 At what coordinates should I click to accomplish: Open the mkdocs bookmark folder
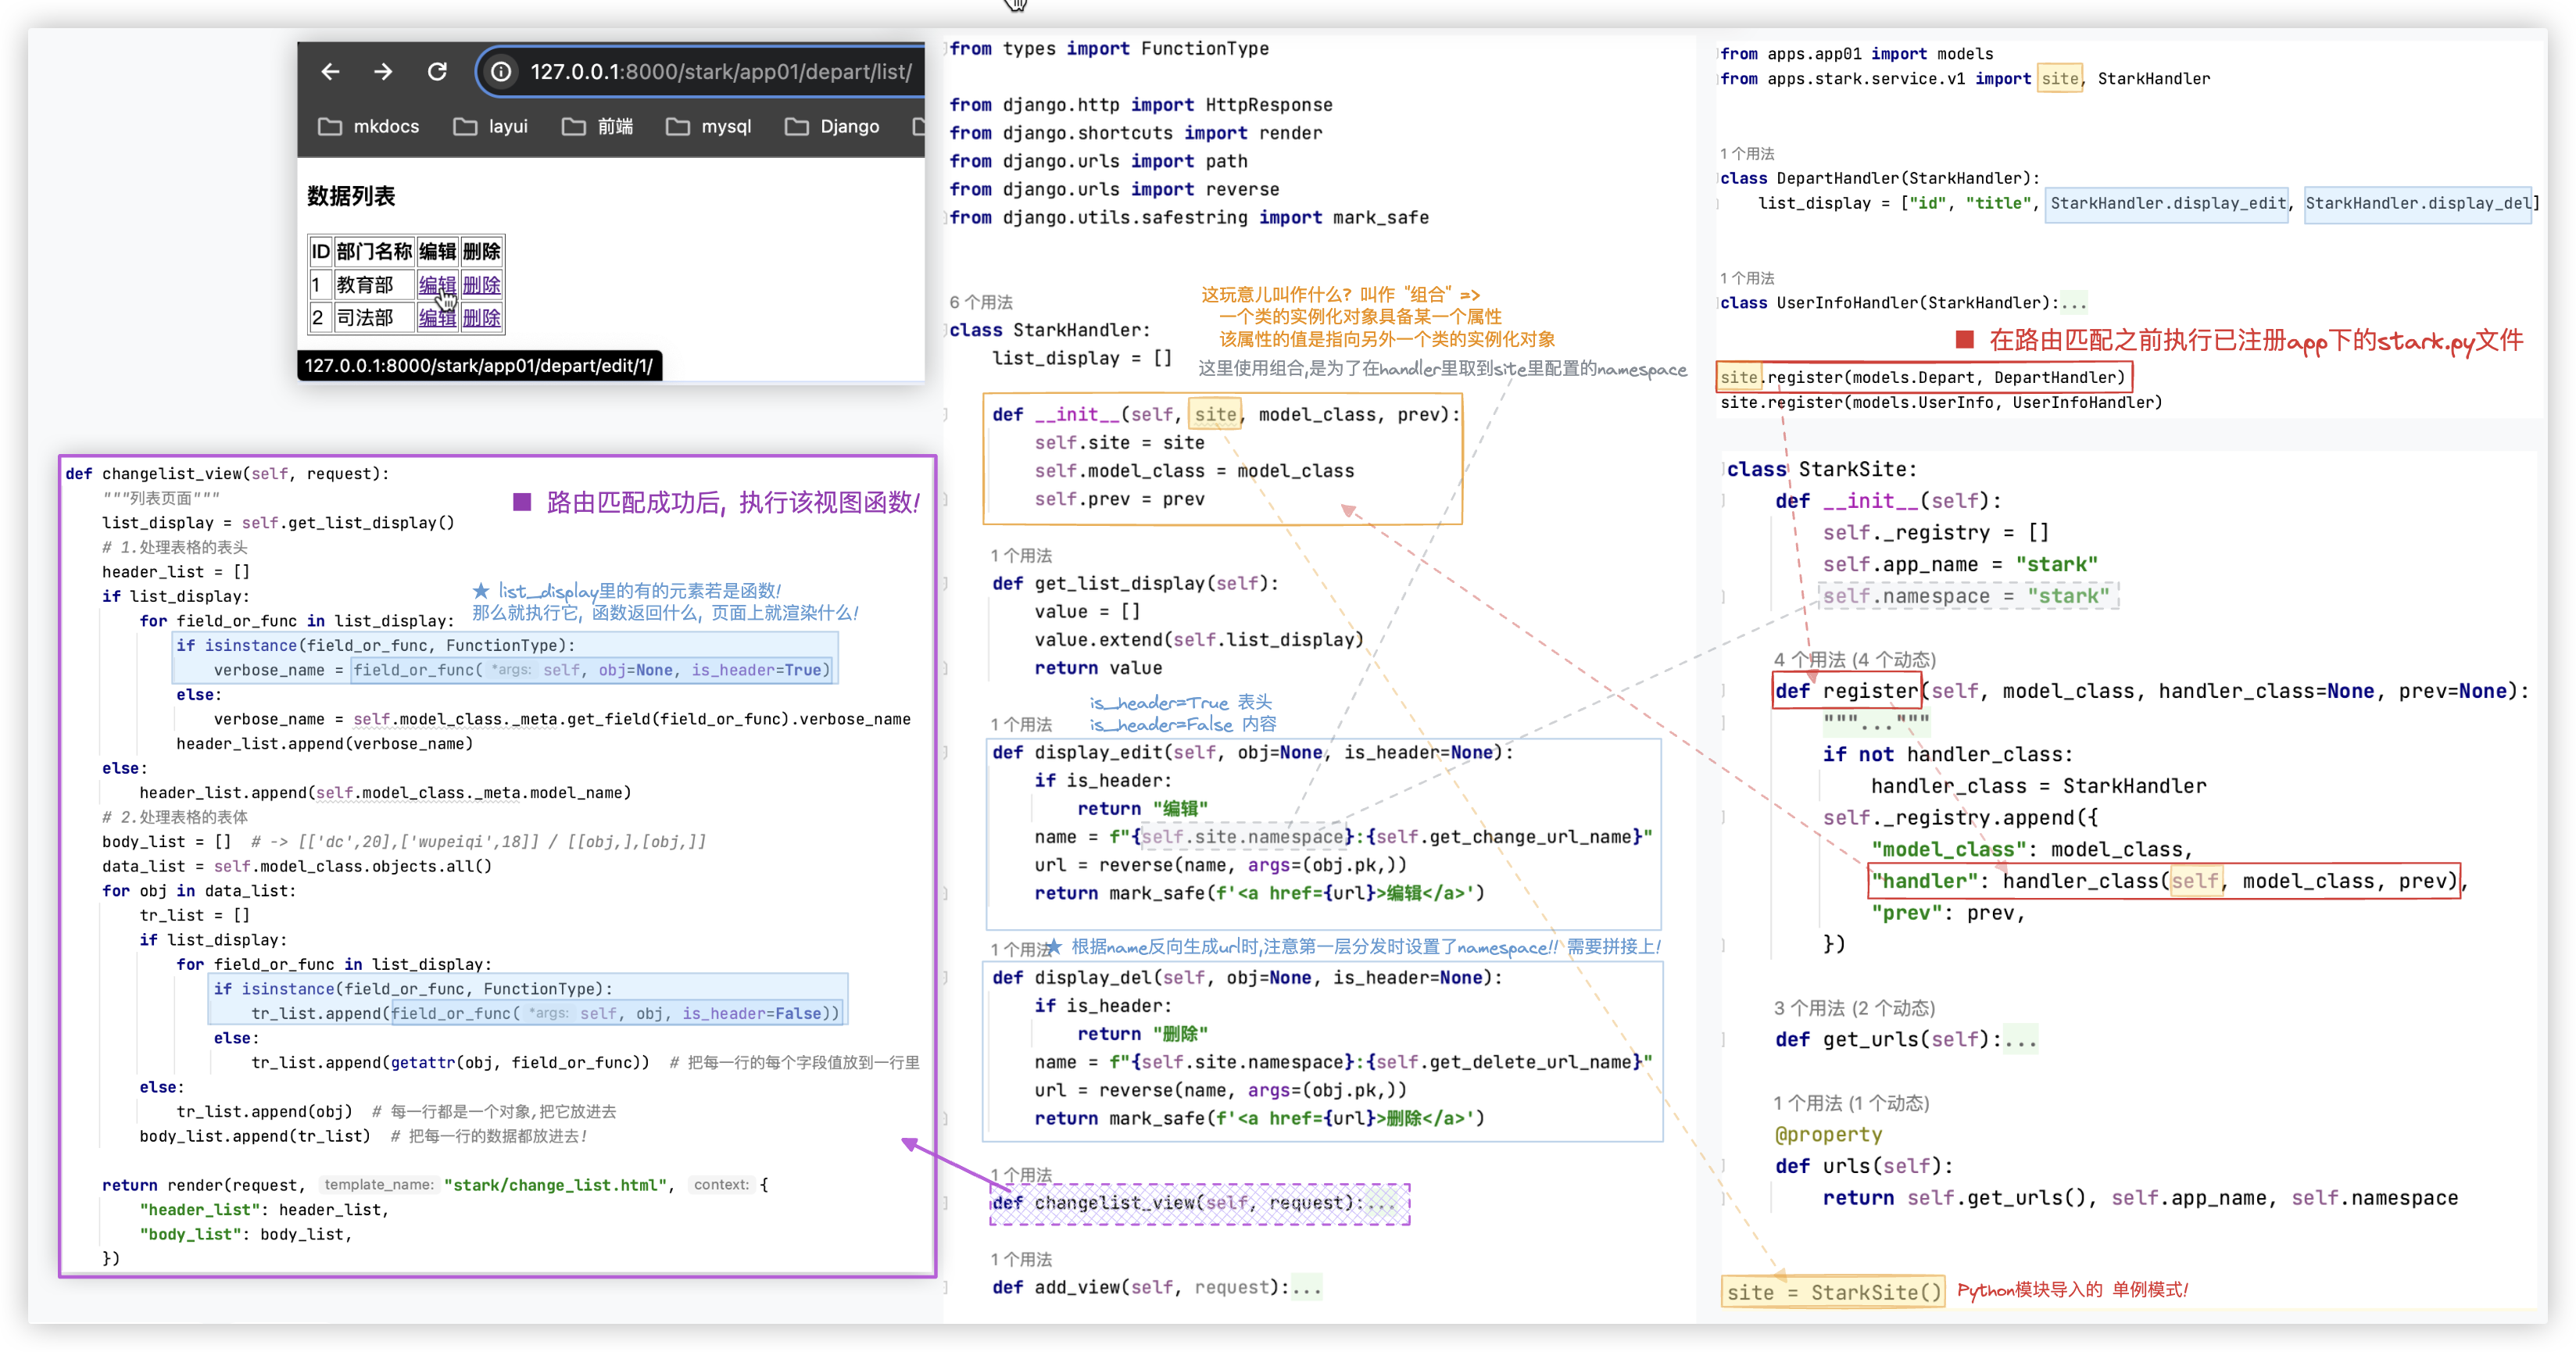point(369,126)
